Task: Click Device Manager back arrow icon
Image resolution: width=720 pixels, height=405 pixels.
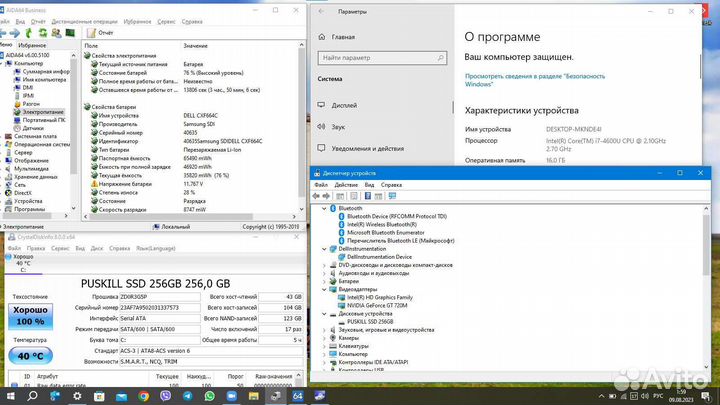Action: click(316, 196)
